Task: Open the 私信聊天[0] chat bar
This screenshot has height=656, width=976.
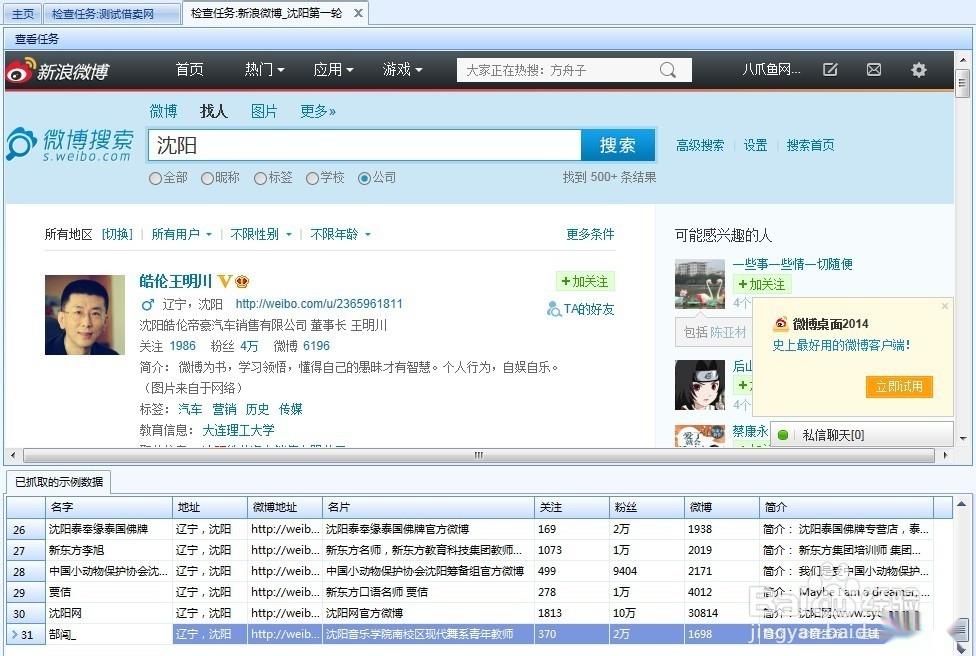Action: (861, 435)
